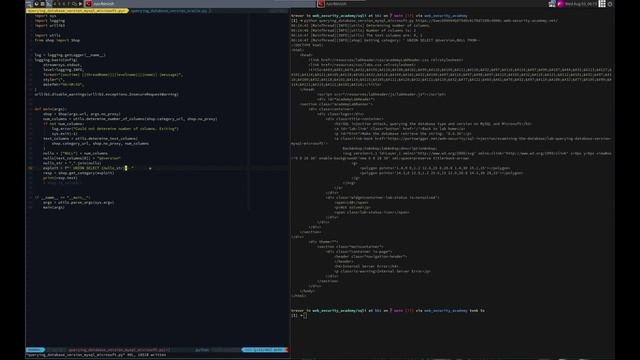Screen dimensions: 640x360
Task: Click the 'import urllib3' line in the editor
Action: tap(50, 25)
